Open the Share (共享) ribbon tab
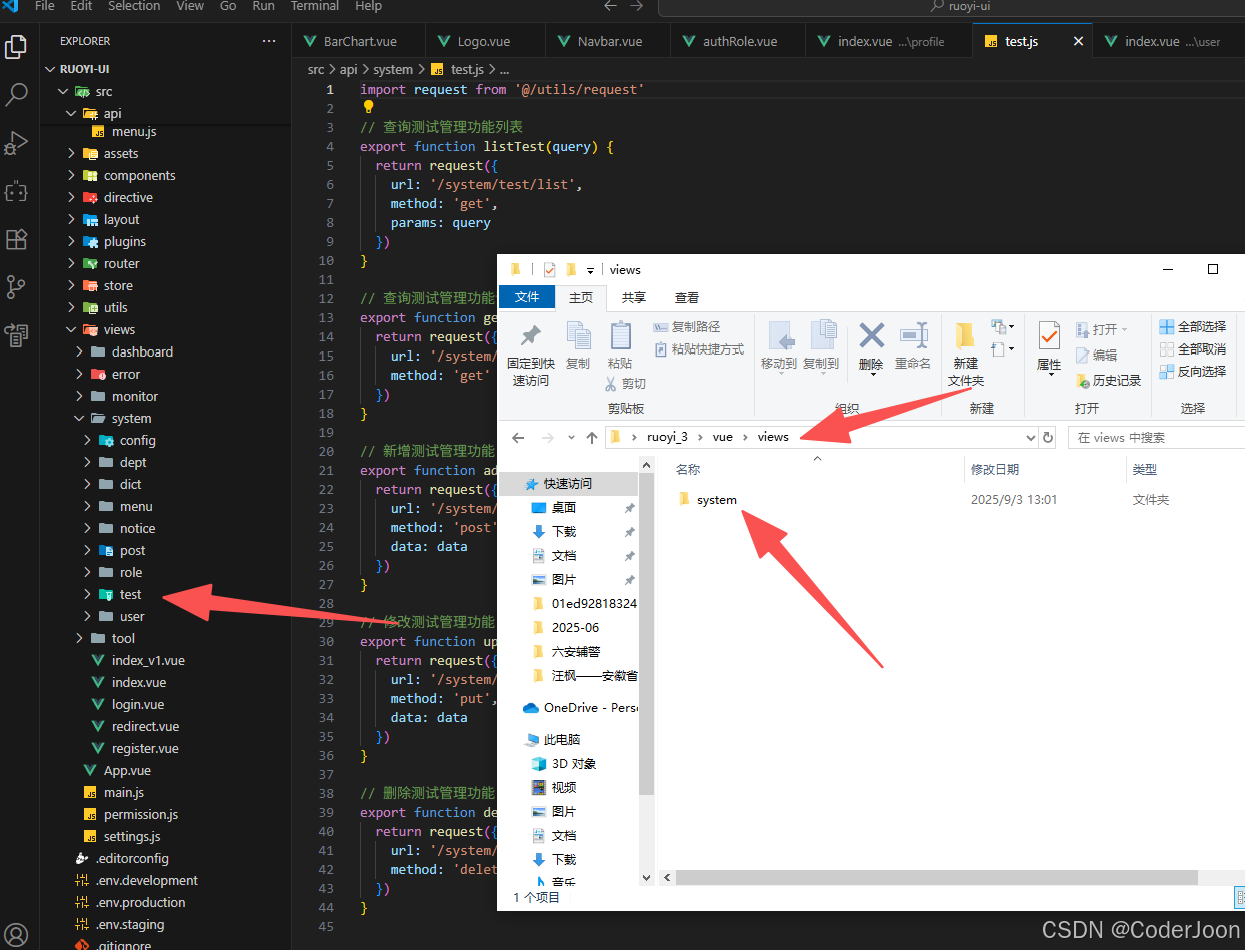Image resolution: width=1245 pixels, height=950 pixels. (634, 297)
